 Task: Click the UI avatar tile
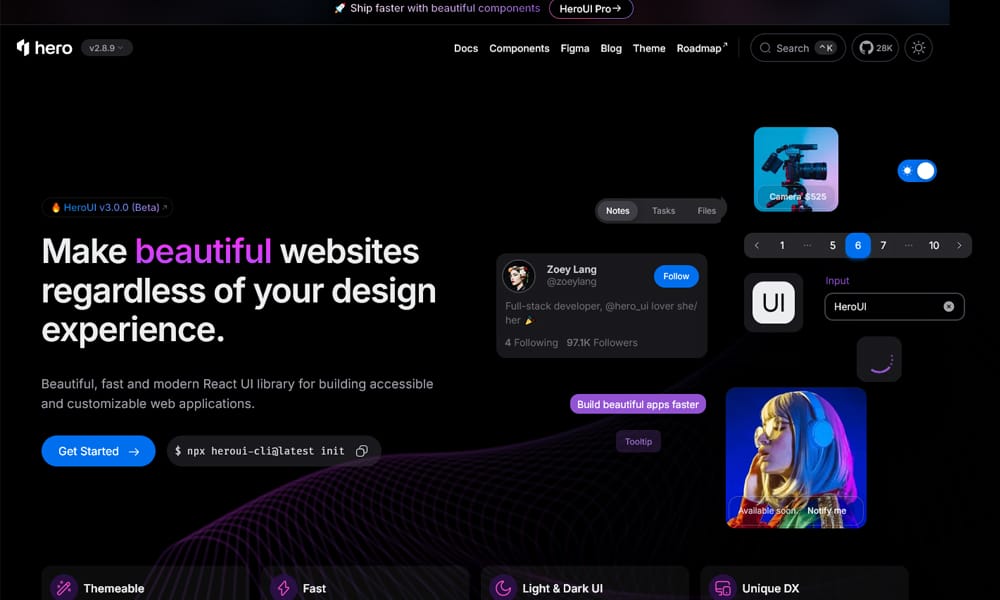773,302
